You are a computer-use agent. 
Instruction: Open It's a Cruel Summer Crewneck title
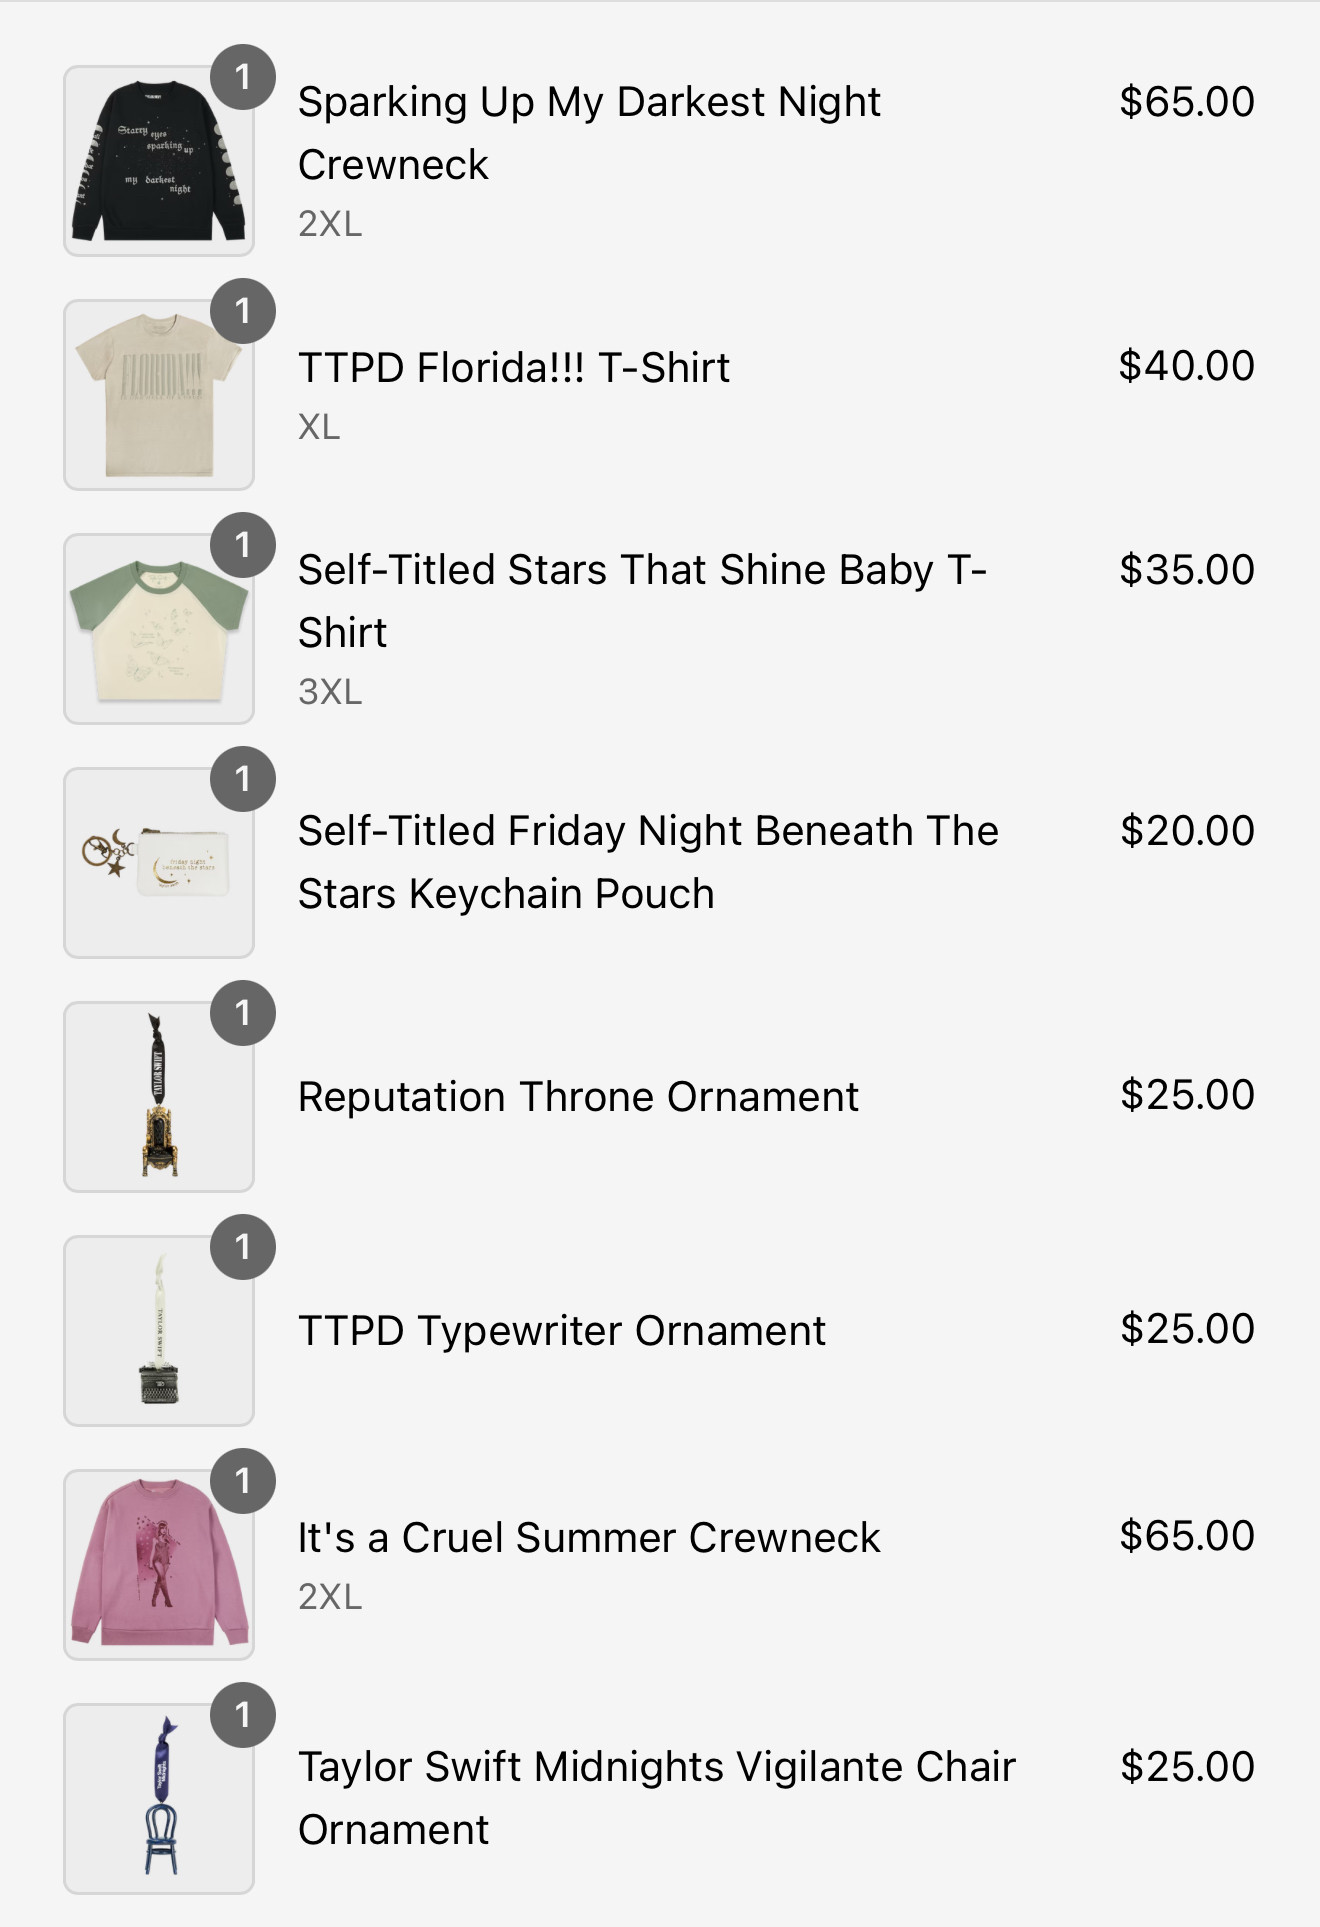point(589,1538)
